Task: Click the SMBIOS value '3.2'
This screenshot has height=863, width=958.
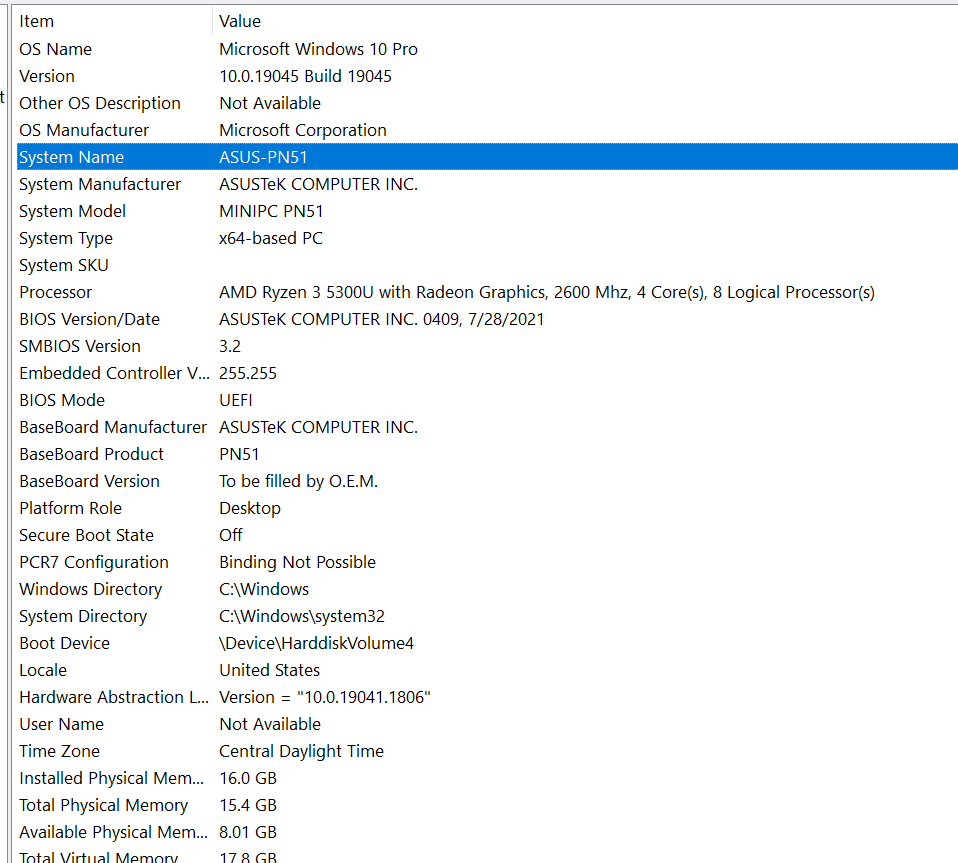Action: tap(230, 346)
